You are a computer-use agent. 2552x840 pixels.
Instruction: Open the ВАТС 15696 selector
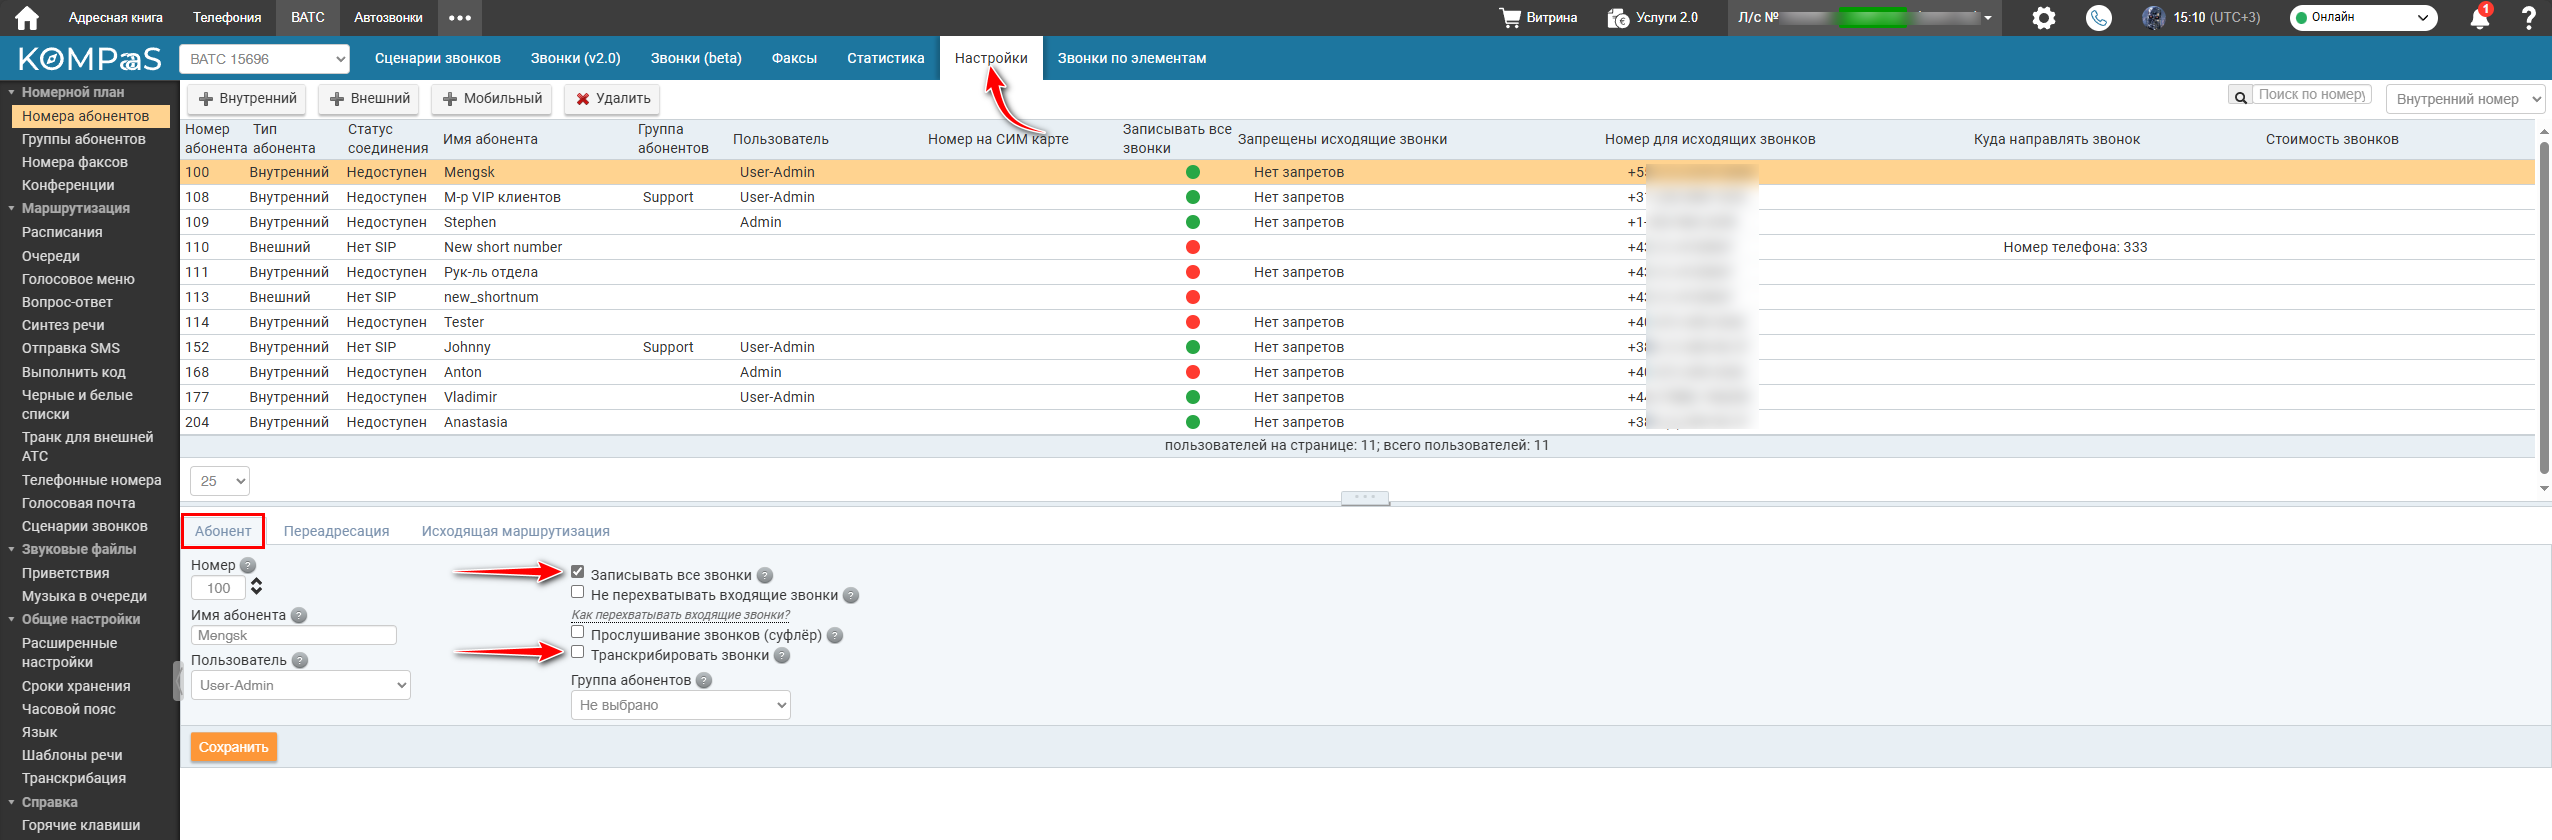(265, 59)
